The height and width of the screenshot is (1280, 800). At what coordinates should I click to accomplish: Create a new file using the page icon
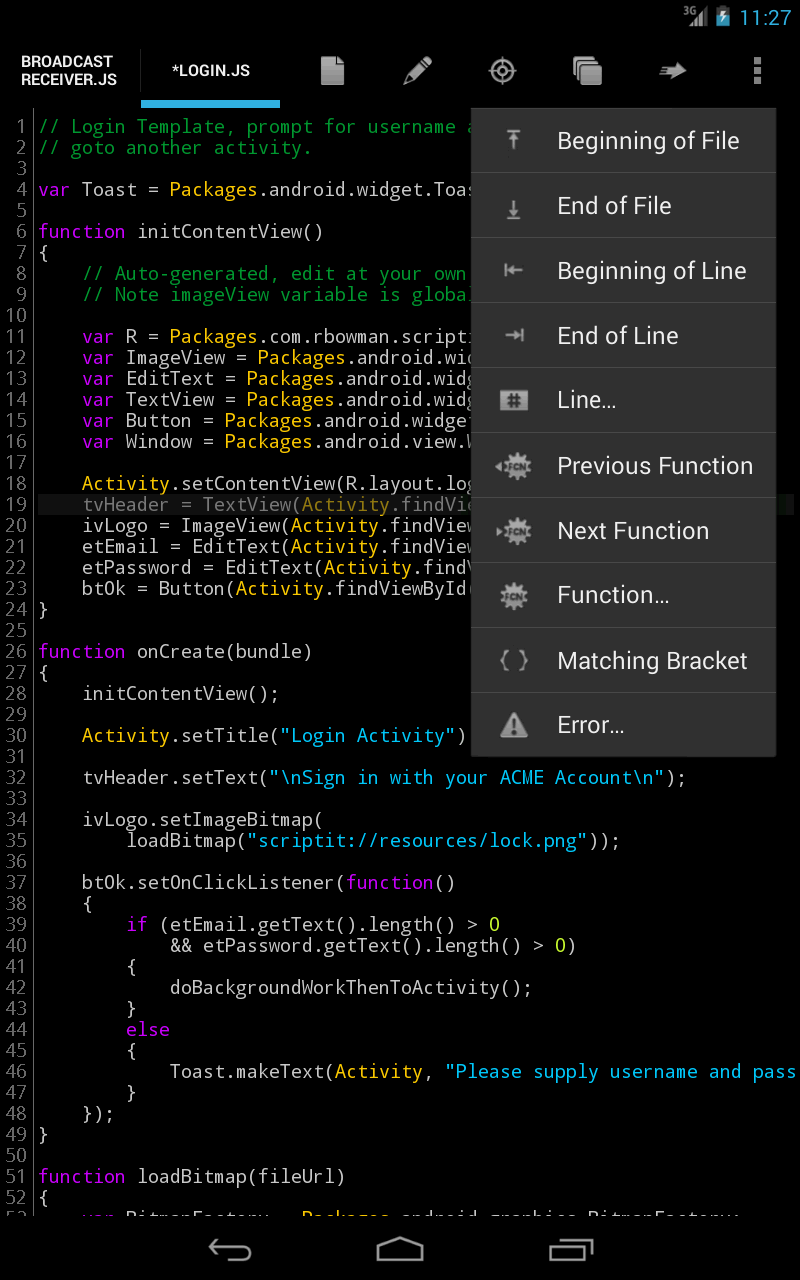click(332, 71)
